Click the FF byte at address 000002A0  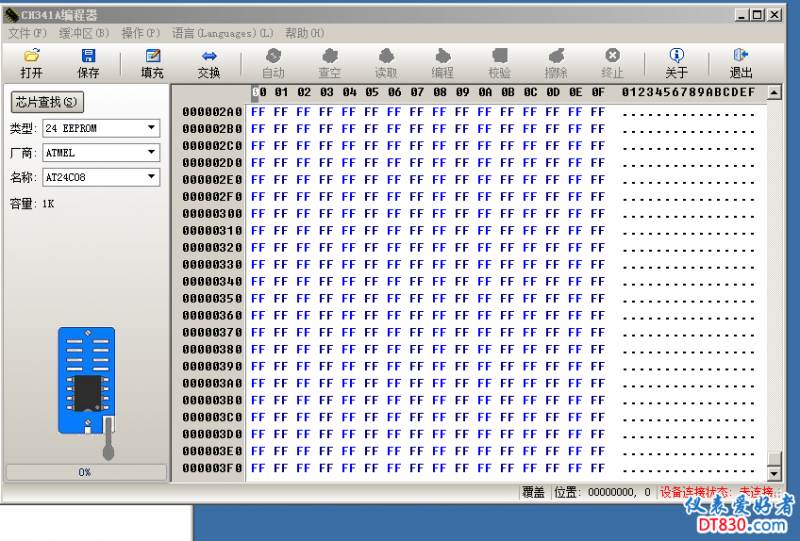tap(258, 112)
